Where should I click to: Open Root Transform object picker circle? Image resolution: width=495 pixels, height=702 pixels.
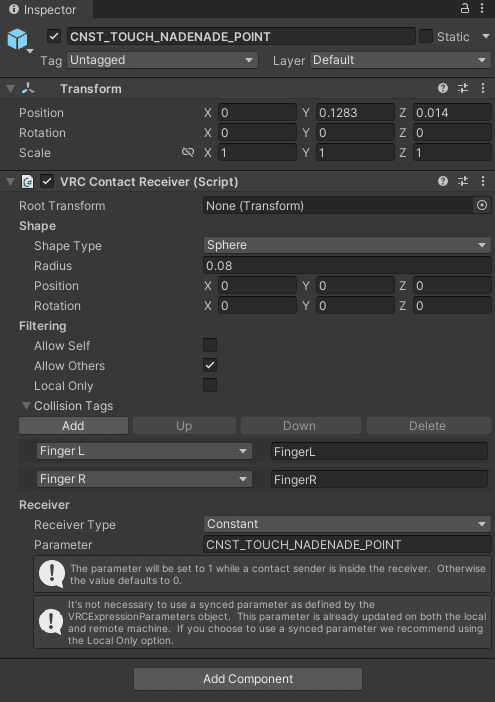tap(482, 205)
